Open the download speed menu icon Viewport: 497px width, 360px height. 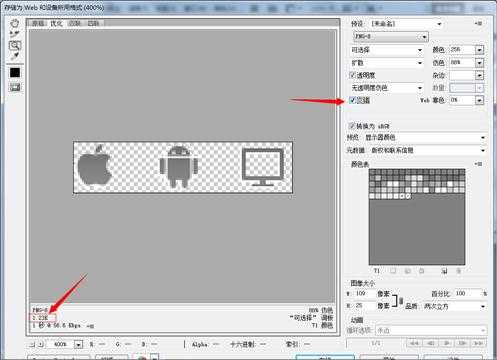[90, 326]
